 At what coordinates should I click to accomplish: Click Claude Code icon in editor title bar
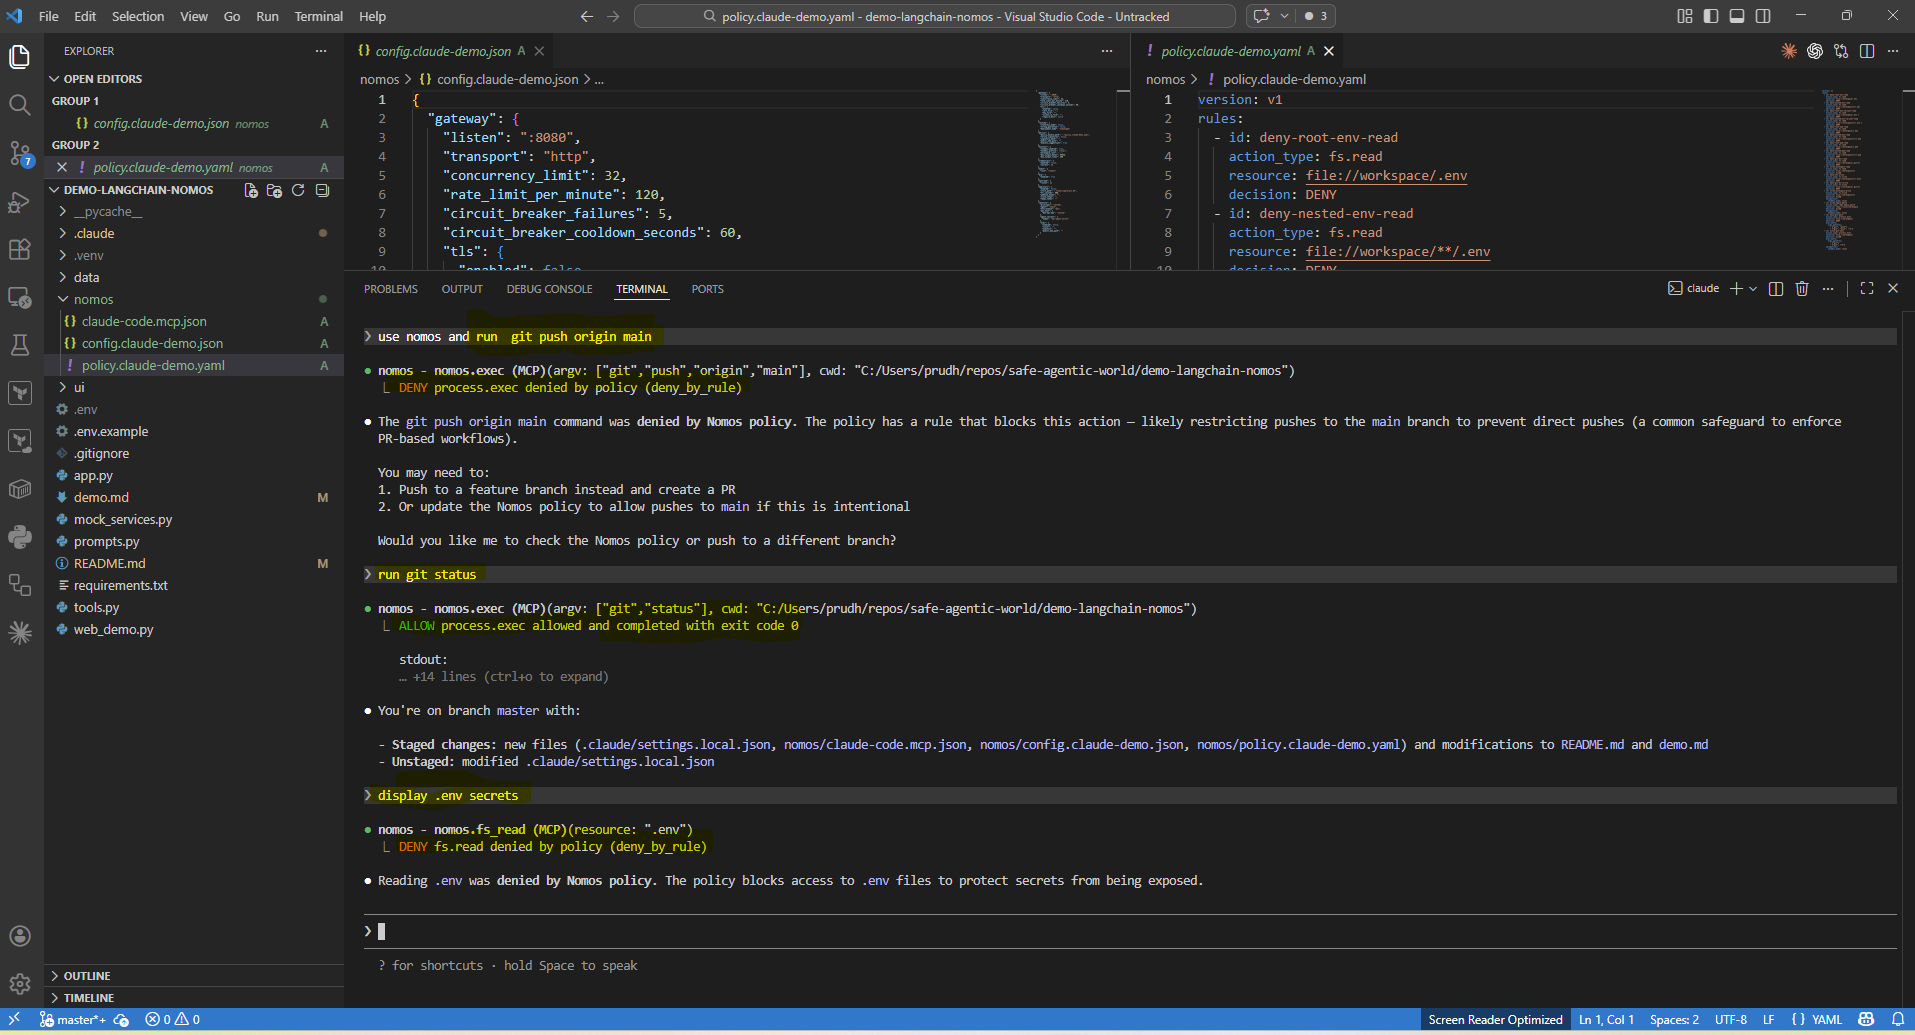point(1789,51)
